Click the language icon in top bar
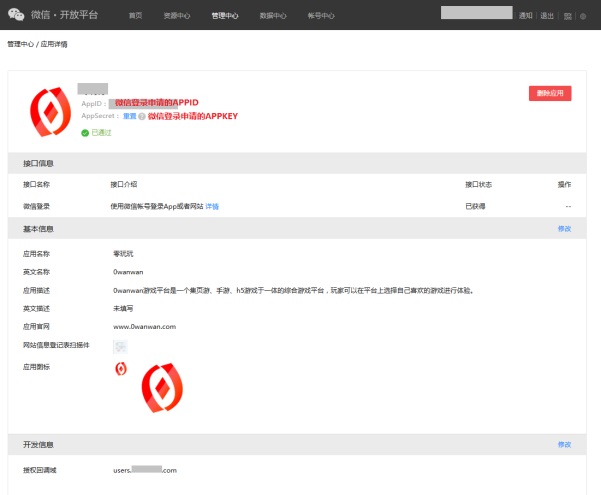This screenshot has height=495, width=601. click(569, 16)
